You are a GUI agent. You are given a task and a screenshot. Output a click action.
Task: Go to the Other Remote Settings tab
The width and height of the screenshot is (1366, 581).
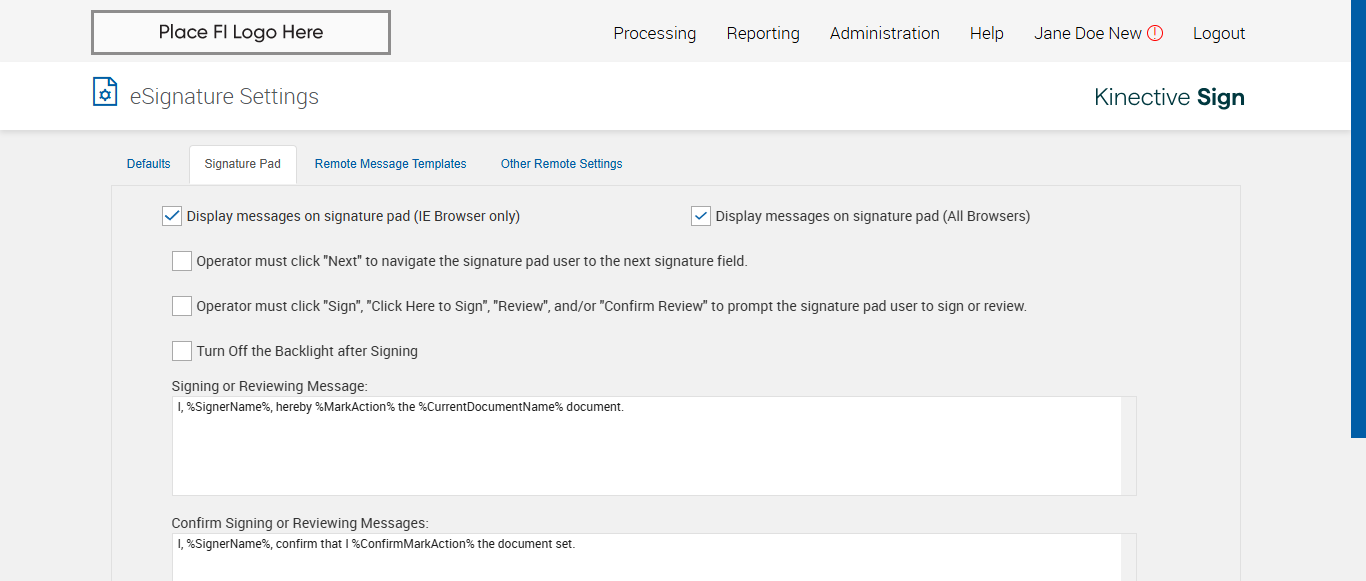[561, 164]
